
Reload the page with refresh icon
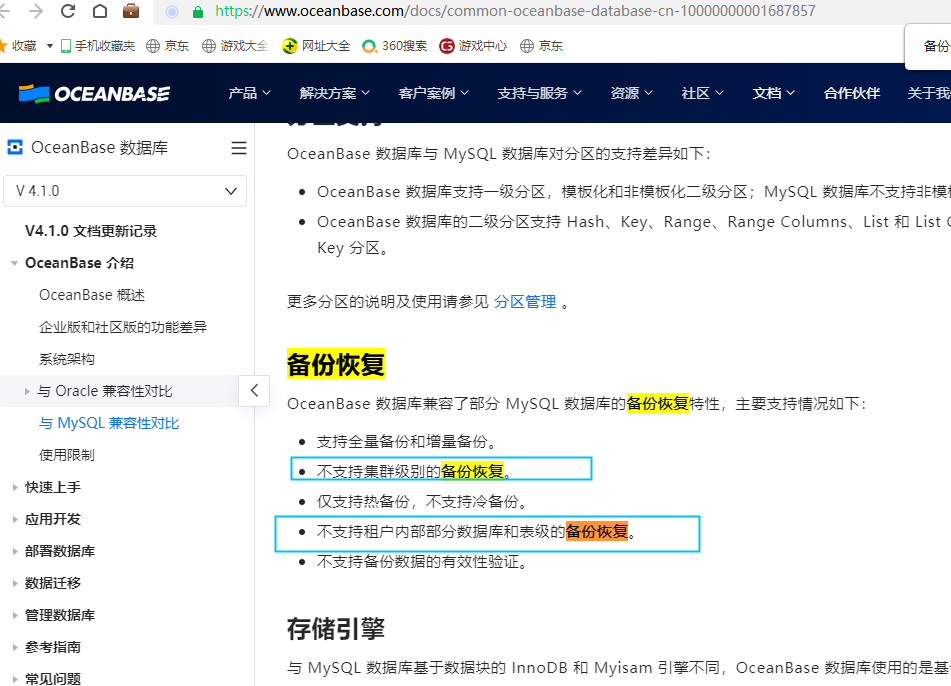[68, 11]
